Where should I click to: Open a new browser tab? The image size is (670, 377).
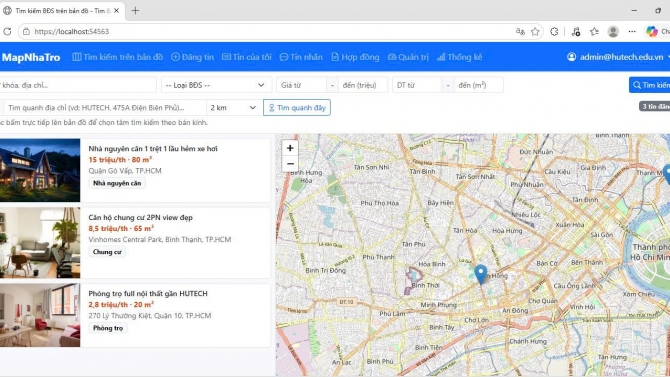click(x=135, y=11)
